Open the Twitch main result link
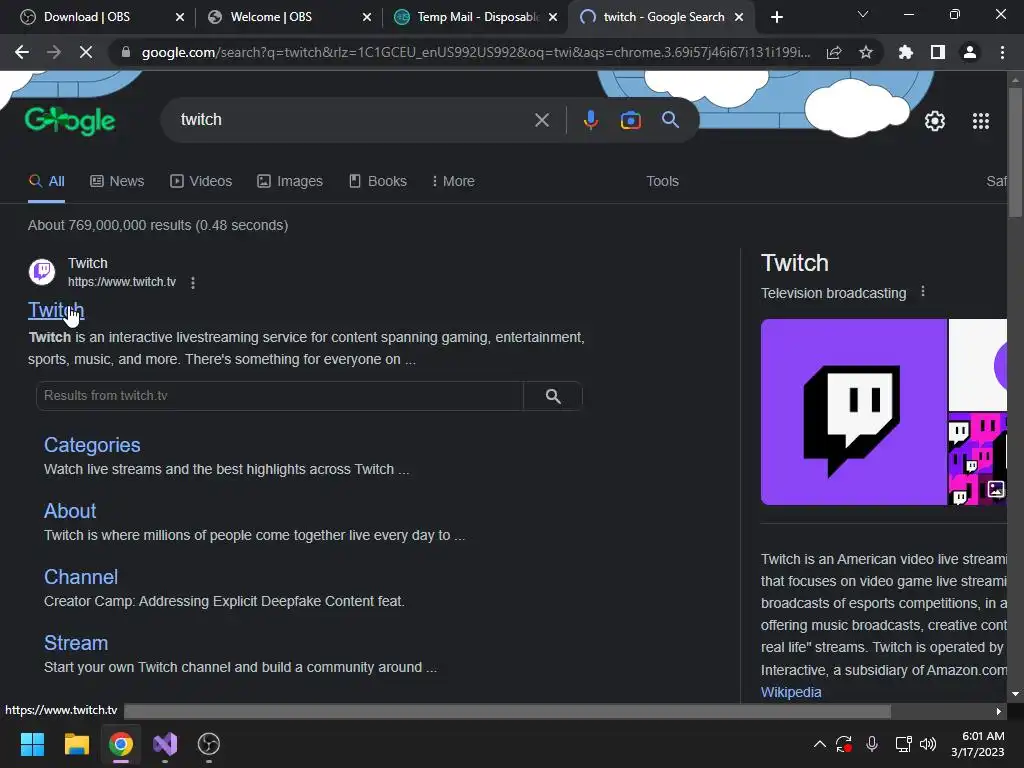Viewport: 1024px width, 768px height. pyautogui.click(x=56, y=310)
